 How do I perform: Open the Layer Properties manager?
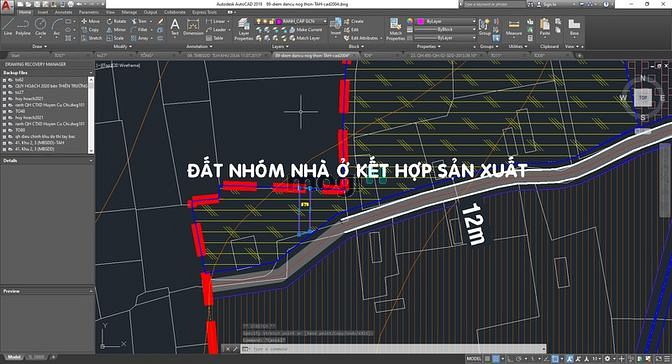point(243,29)
